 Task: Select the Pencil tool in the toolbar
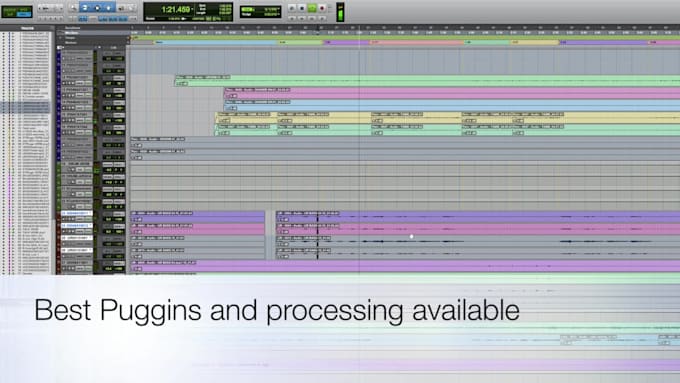(132, 8)
